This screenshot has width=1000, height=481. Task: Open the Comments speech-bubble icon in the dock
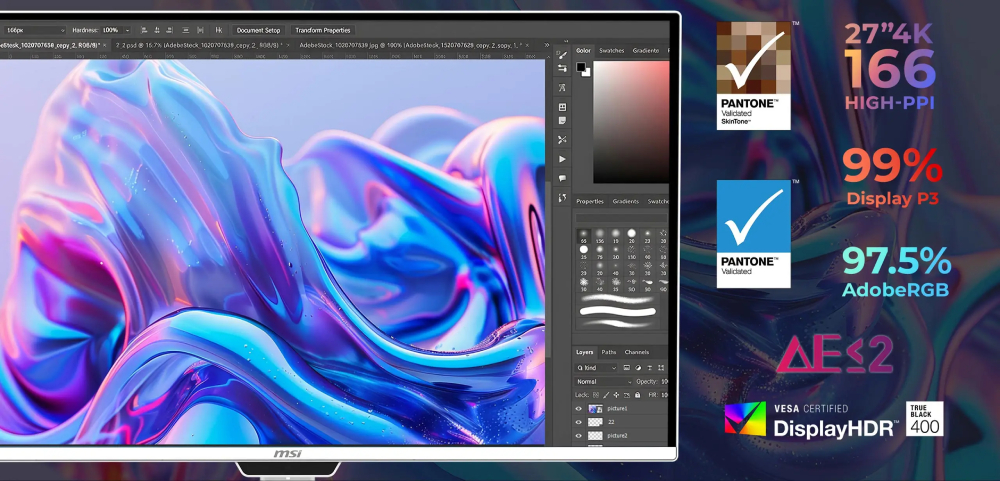coord(562,178)
